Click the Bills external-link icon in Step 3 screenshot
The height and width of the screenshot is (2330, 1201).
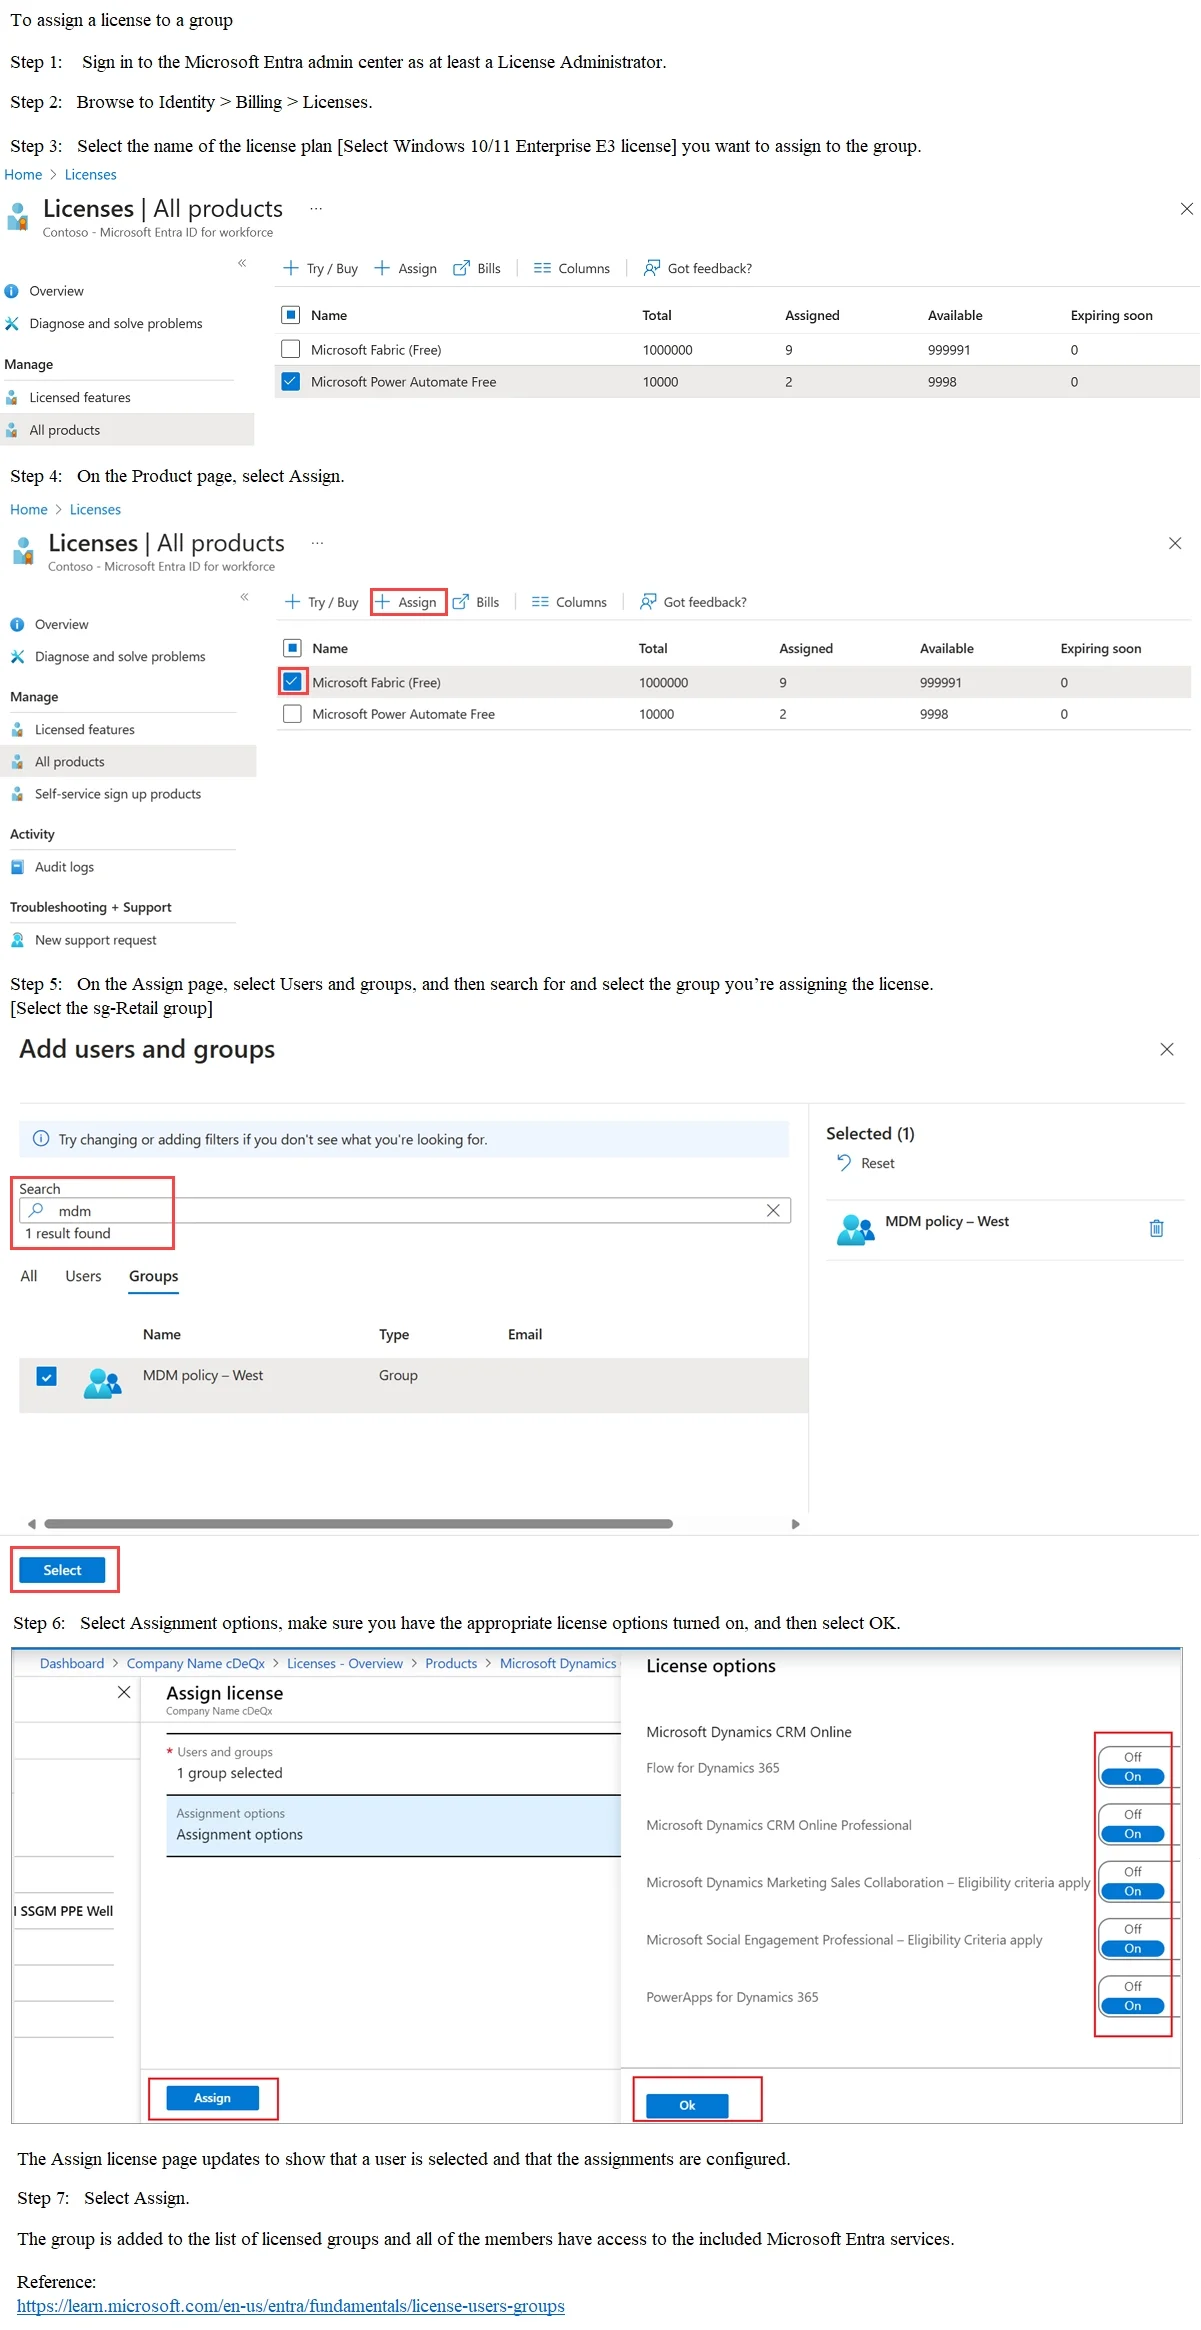[x=461, y=268]
